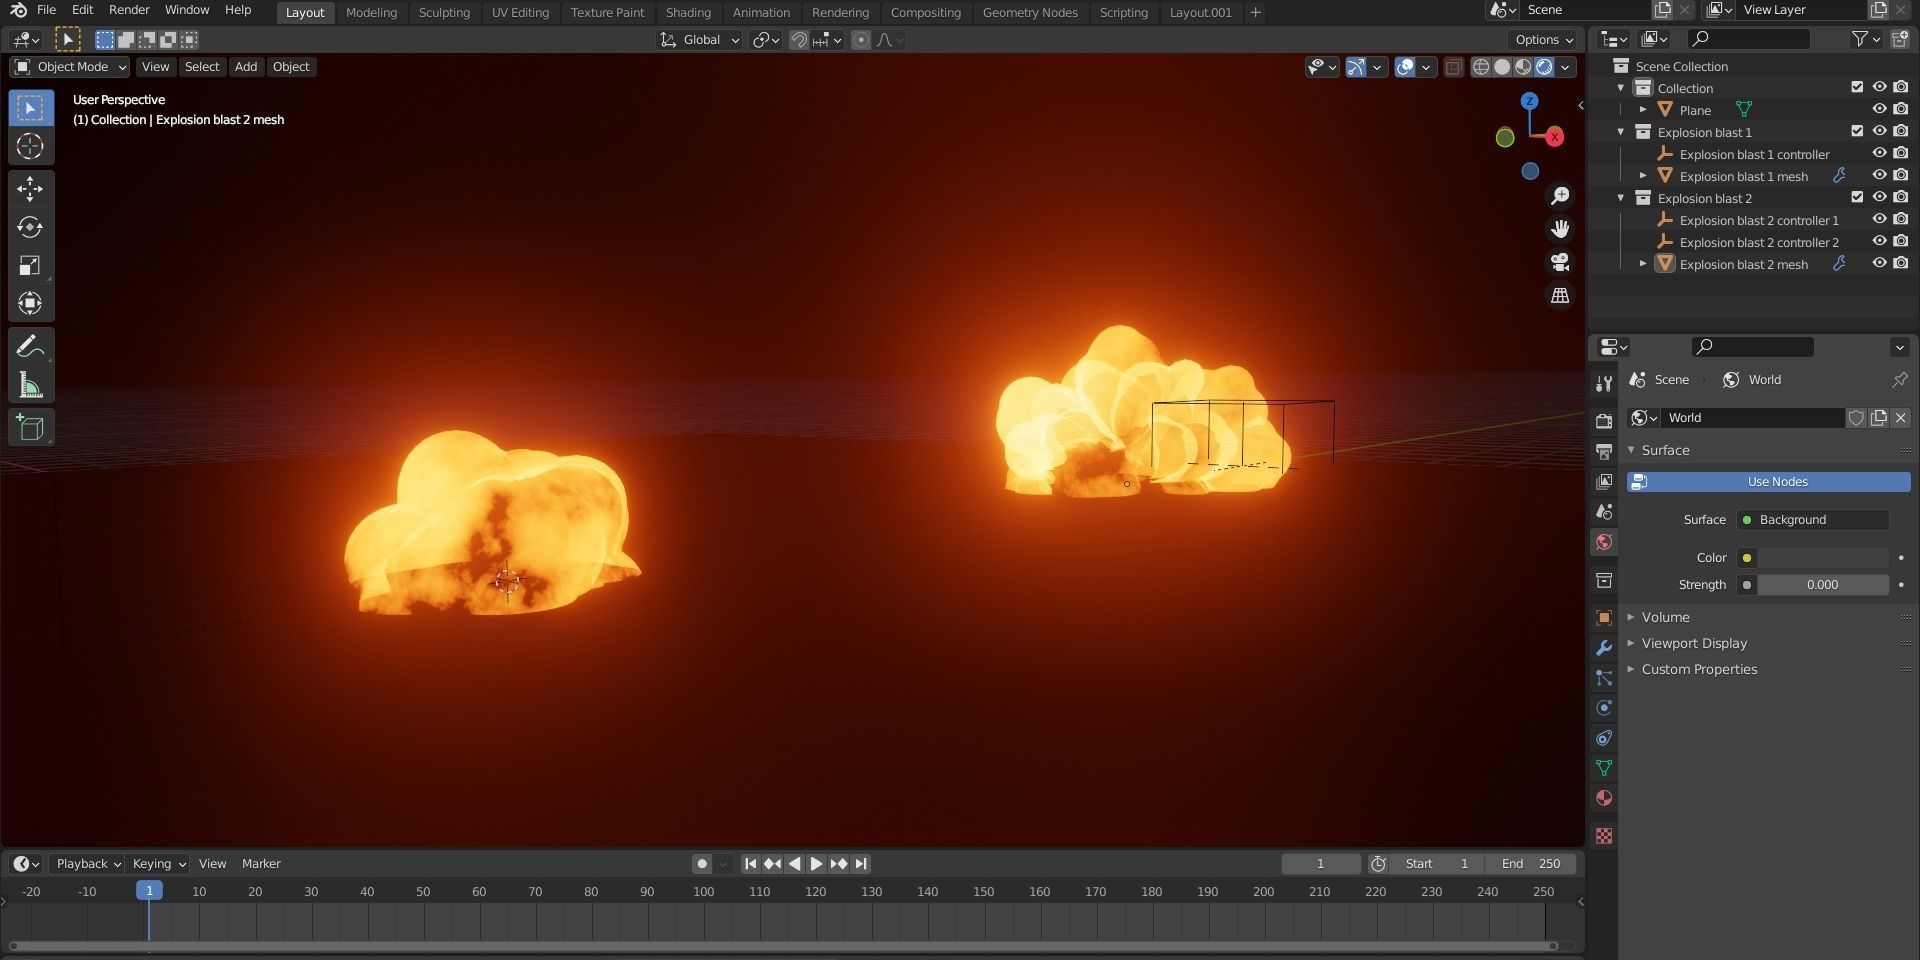Screen dimensions: 1920x960
Task: Open the Render Properties tab
Action: point(1604,421)
